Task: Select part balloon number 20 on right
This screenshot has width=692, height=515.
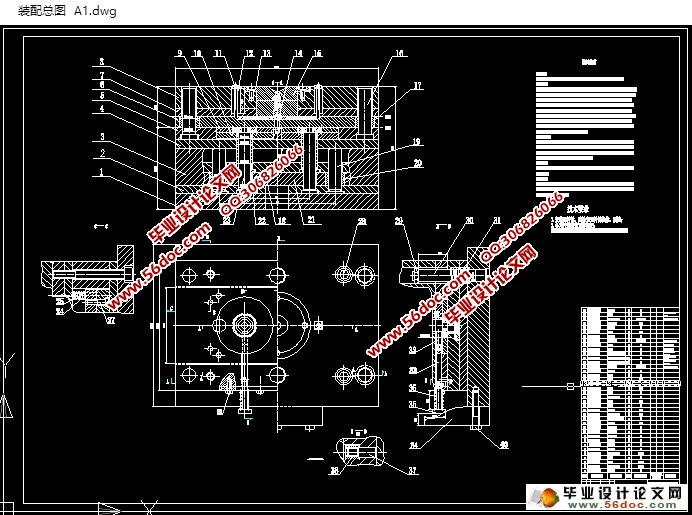Action: pyautogui.click(x=418, y=162)
